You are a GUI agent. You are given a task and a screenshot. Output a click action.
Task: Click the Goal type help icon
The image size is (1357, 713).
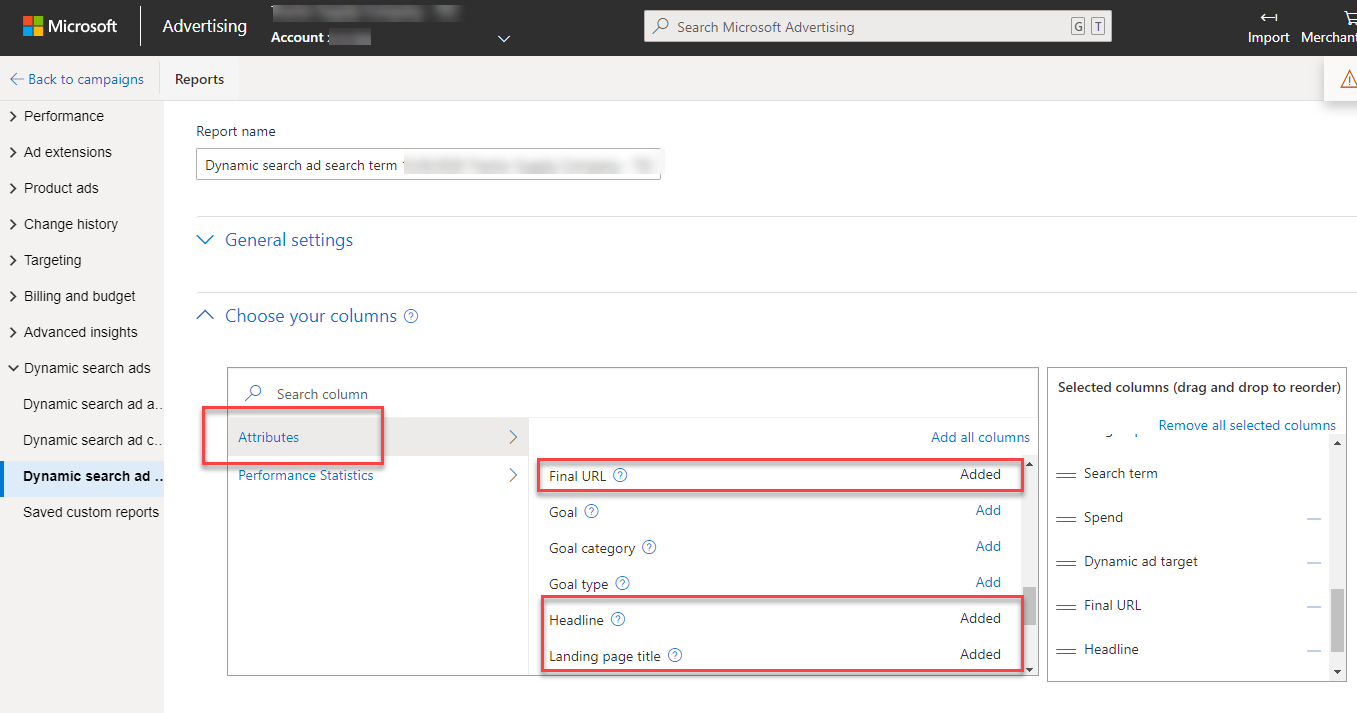click(x=621, y=584)
